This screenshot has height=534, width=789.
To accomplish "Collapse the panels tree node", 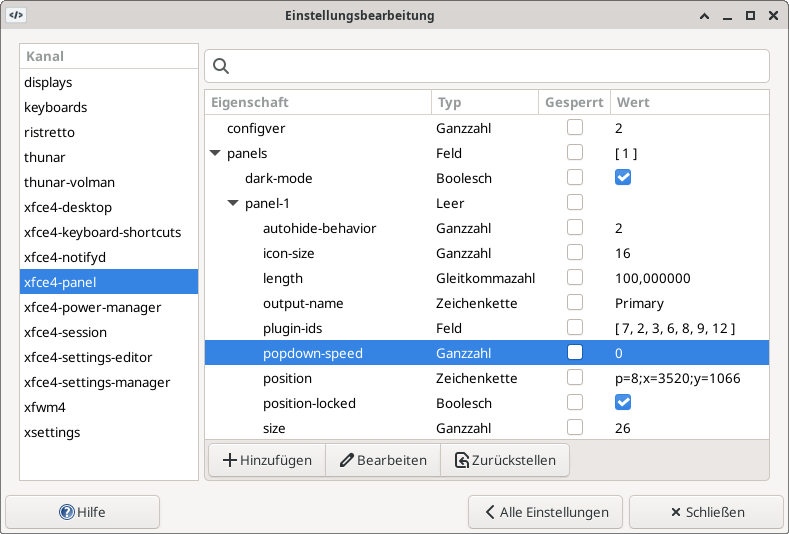I will pos(215,154).
